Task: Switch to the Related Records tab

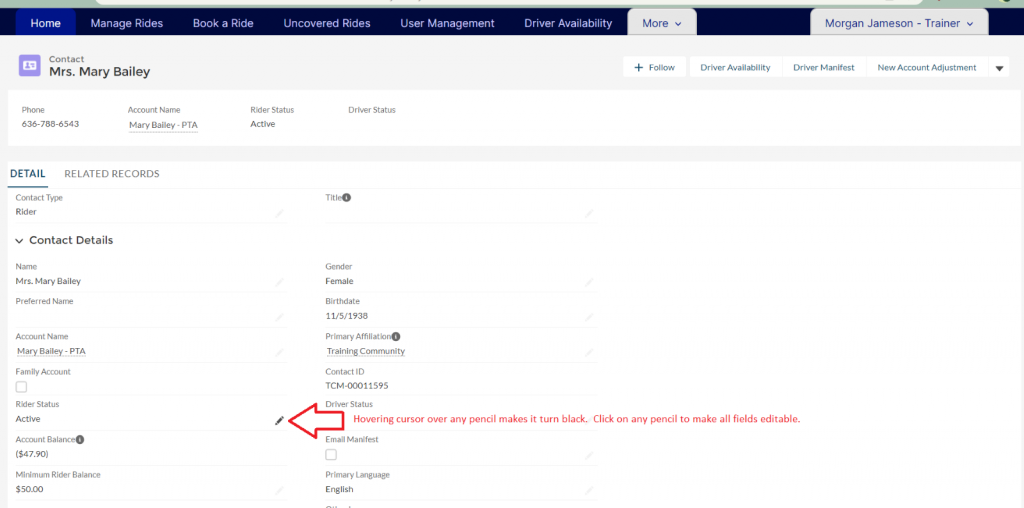Action: point(111,174)
